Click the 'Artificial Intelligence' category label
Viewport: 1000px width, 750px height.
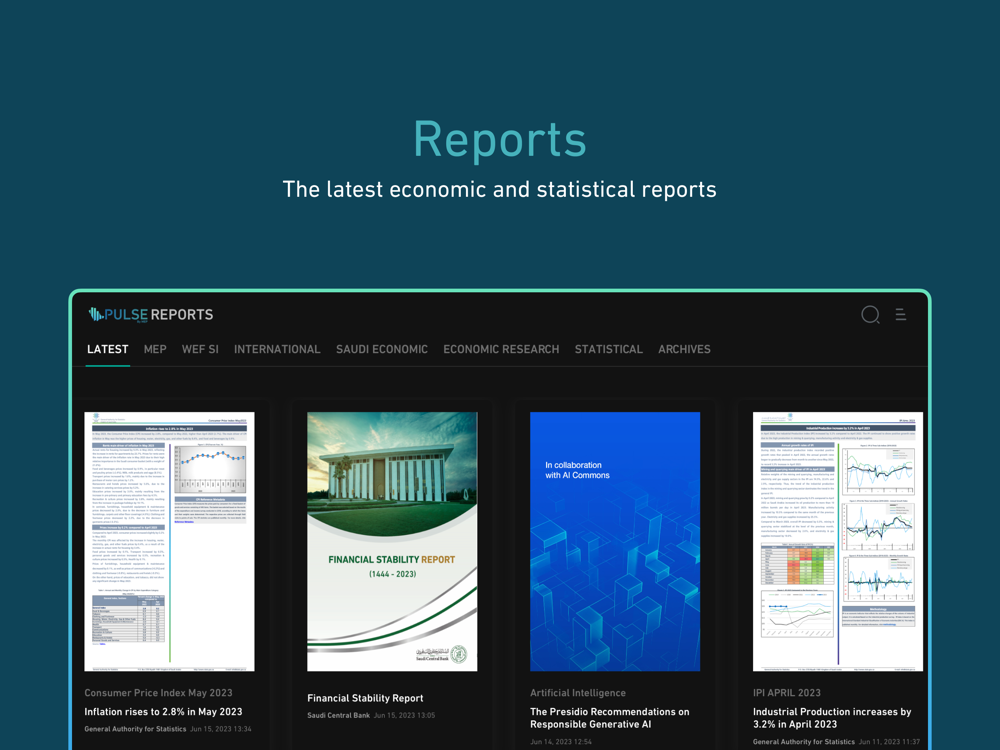pyautogui.click(x=578, y=693)
